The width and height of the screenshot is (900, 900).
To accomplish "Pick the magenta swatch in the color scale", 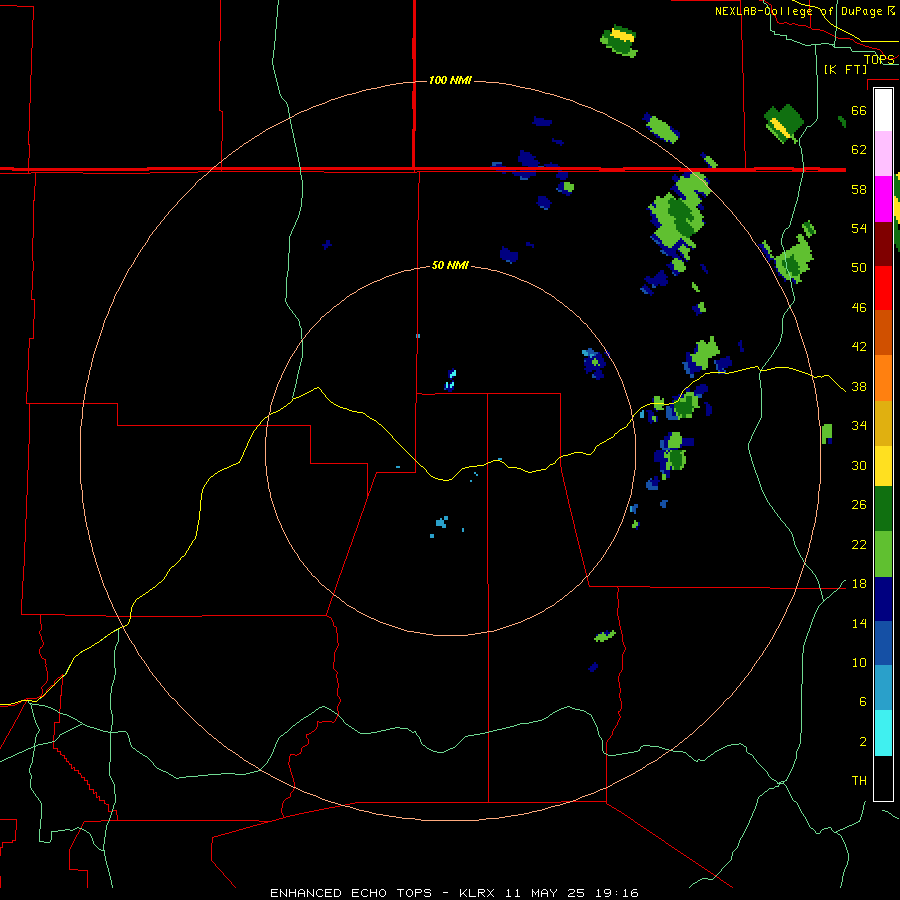I will (883, 199).
